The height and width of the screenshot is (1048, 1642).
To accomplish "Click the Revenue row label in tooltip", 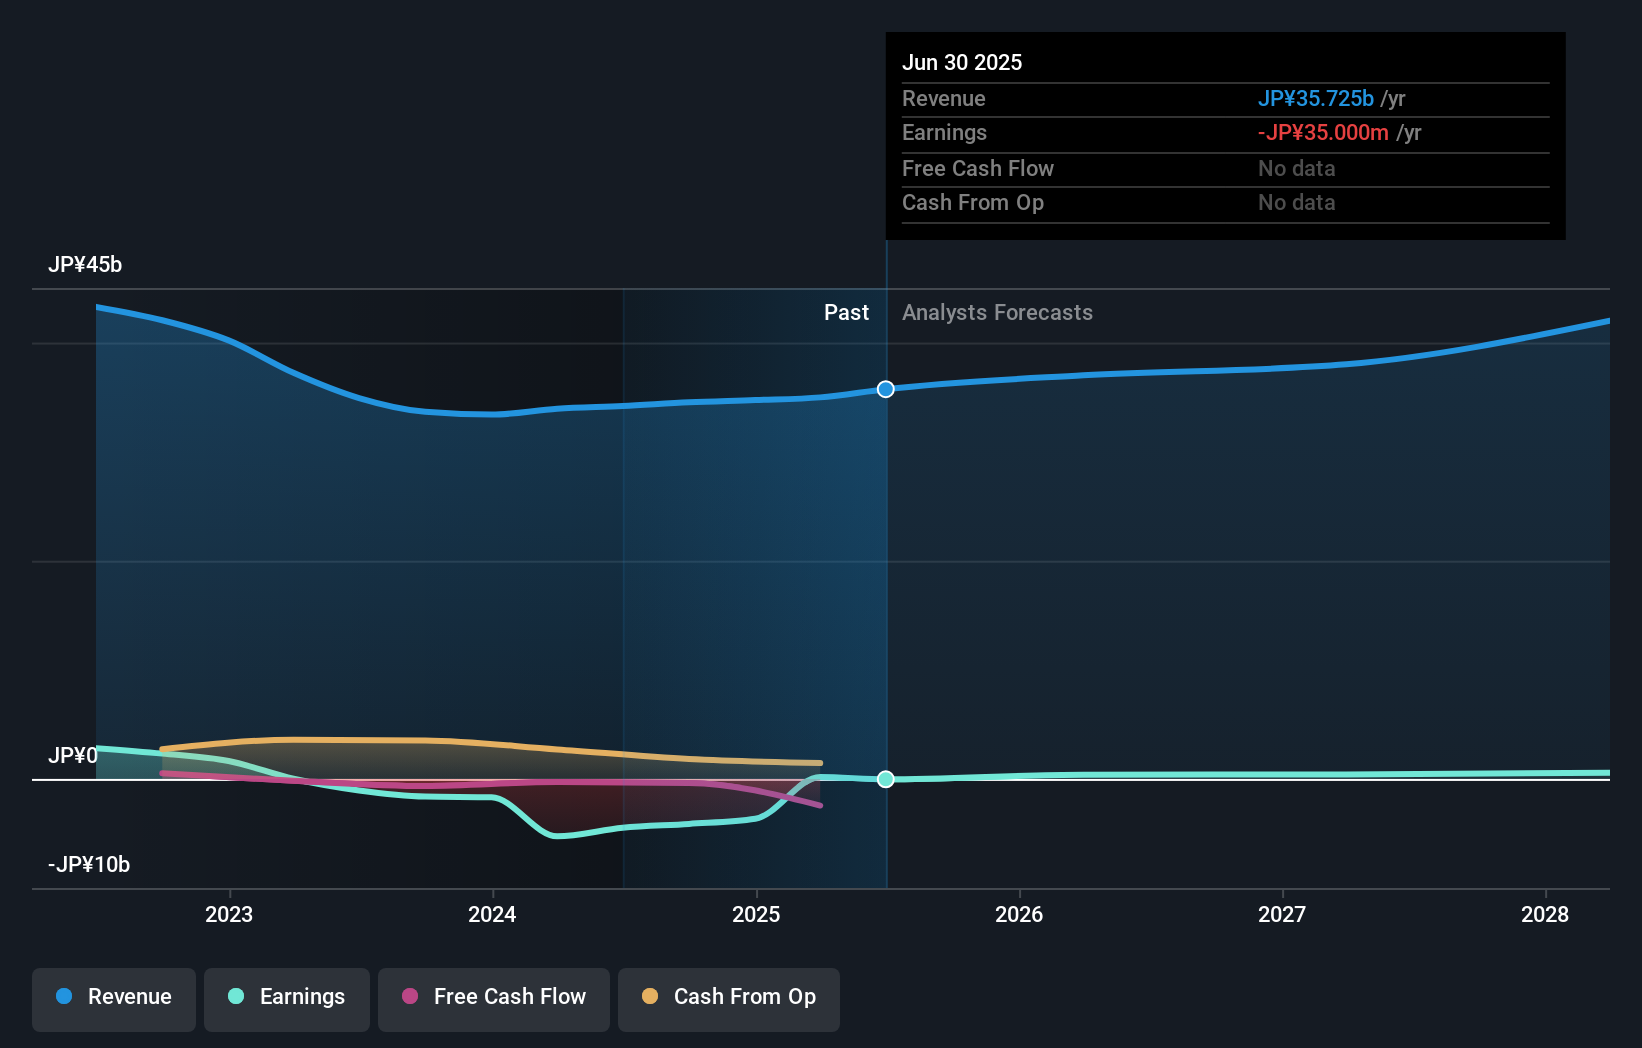I will tap(944, 99).
